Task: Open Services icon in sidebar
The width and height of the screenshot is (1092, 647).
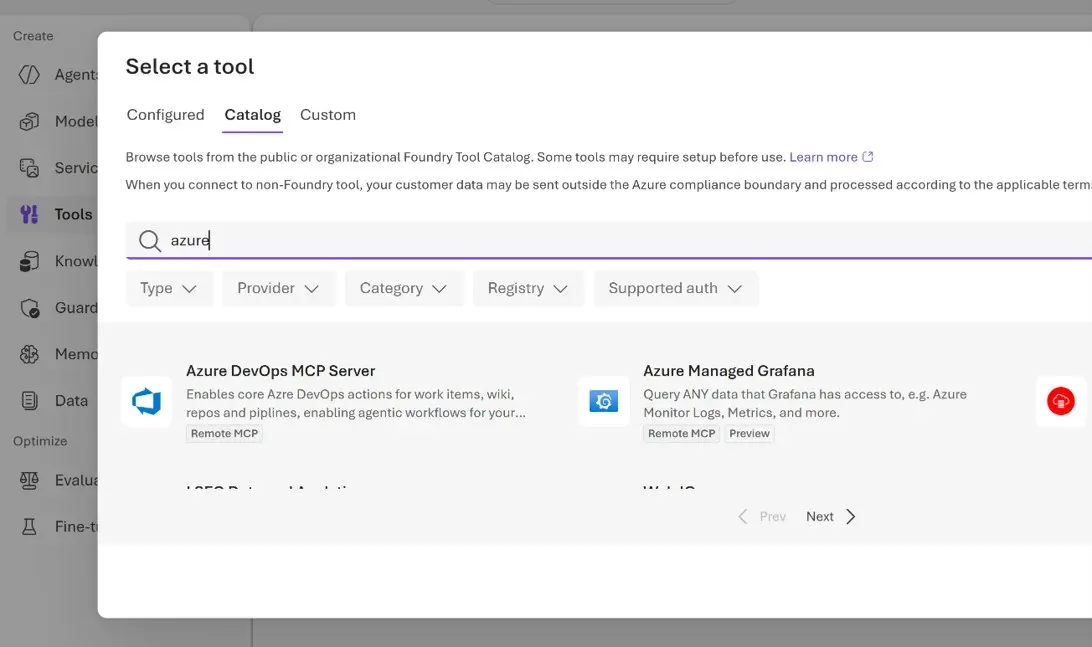Action: coord(29,168)
